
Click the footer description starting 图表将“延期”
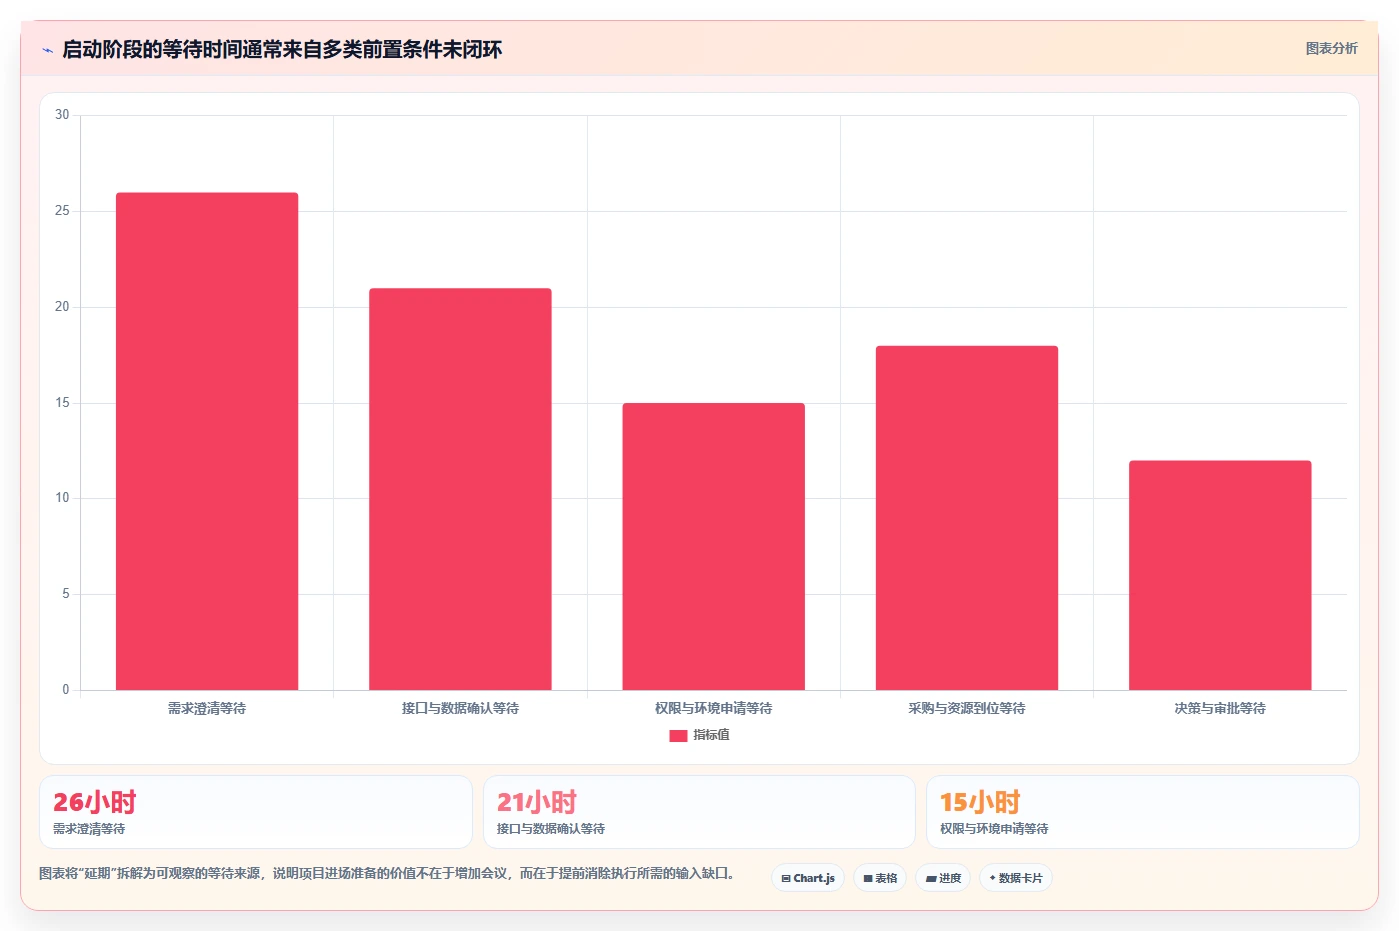(x=388, y=873)
